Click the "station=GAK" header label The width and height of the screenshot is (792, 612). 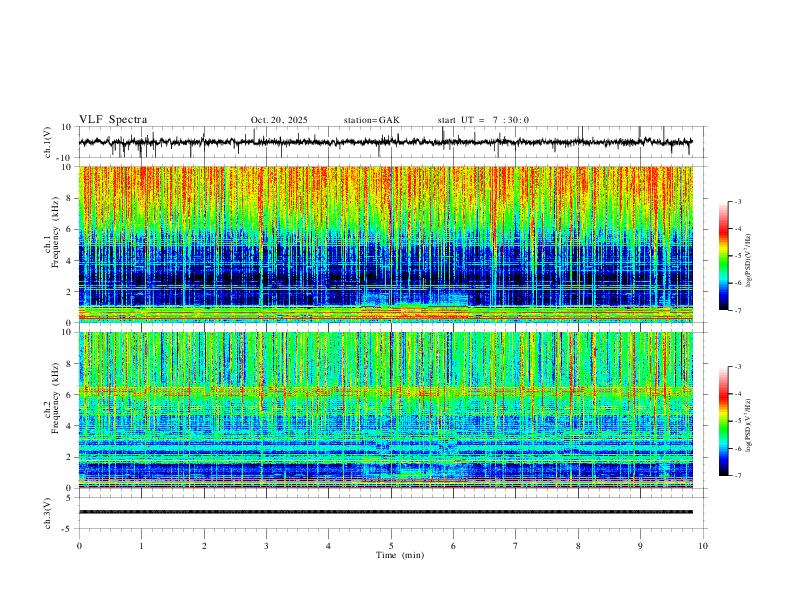(x=371, y=120)
